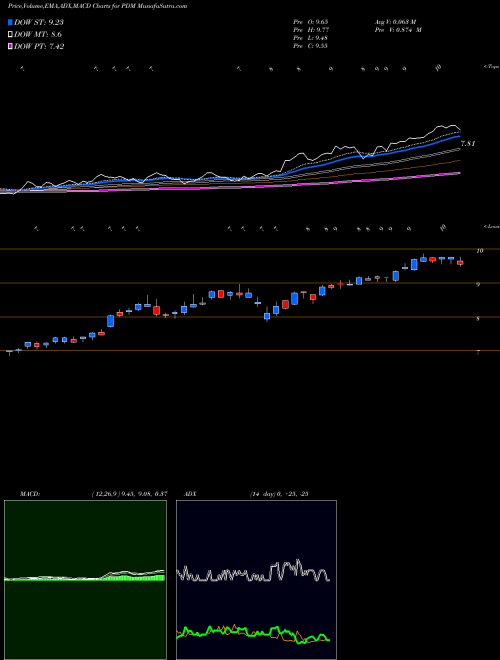The image size is (500, 660).
Task: Click the magenta DOW PT legend swatch
Action: click(10, 46)
